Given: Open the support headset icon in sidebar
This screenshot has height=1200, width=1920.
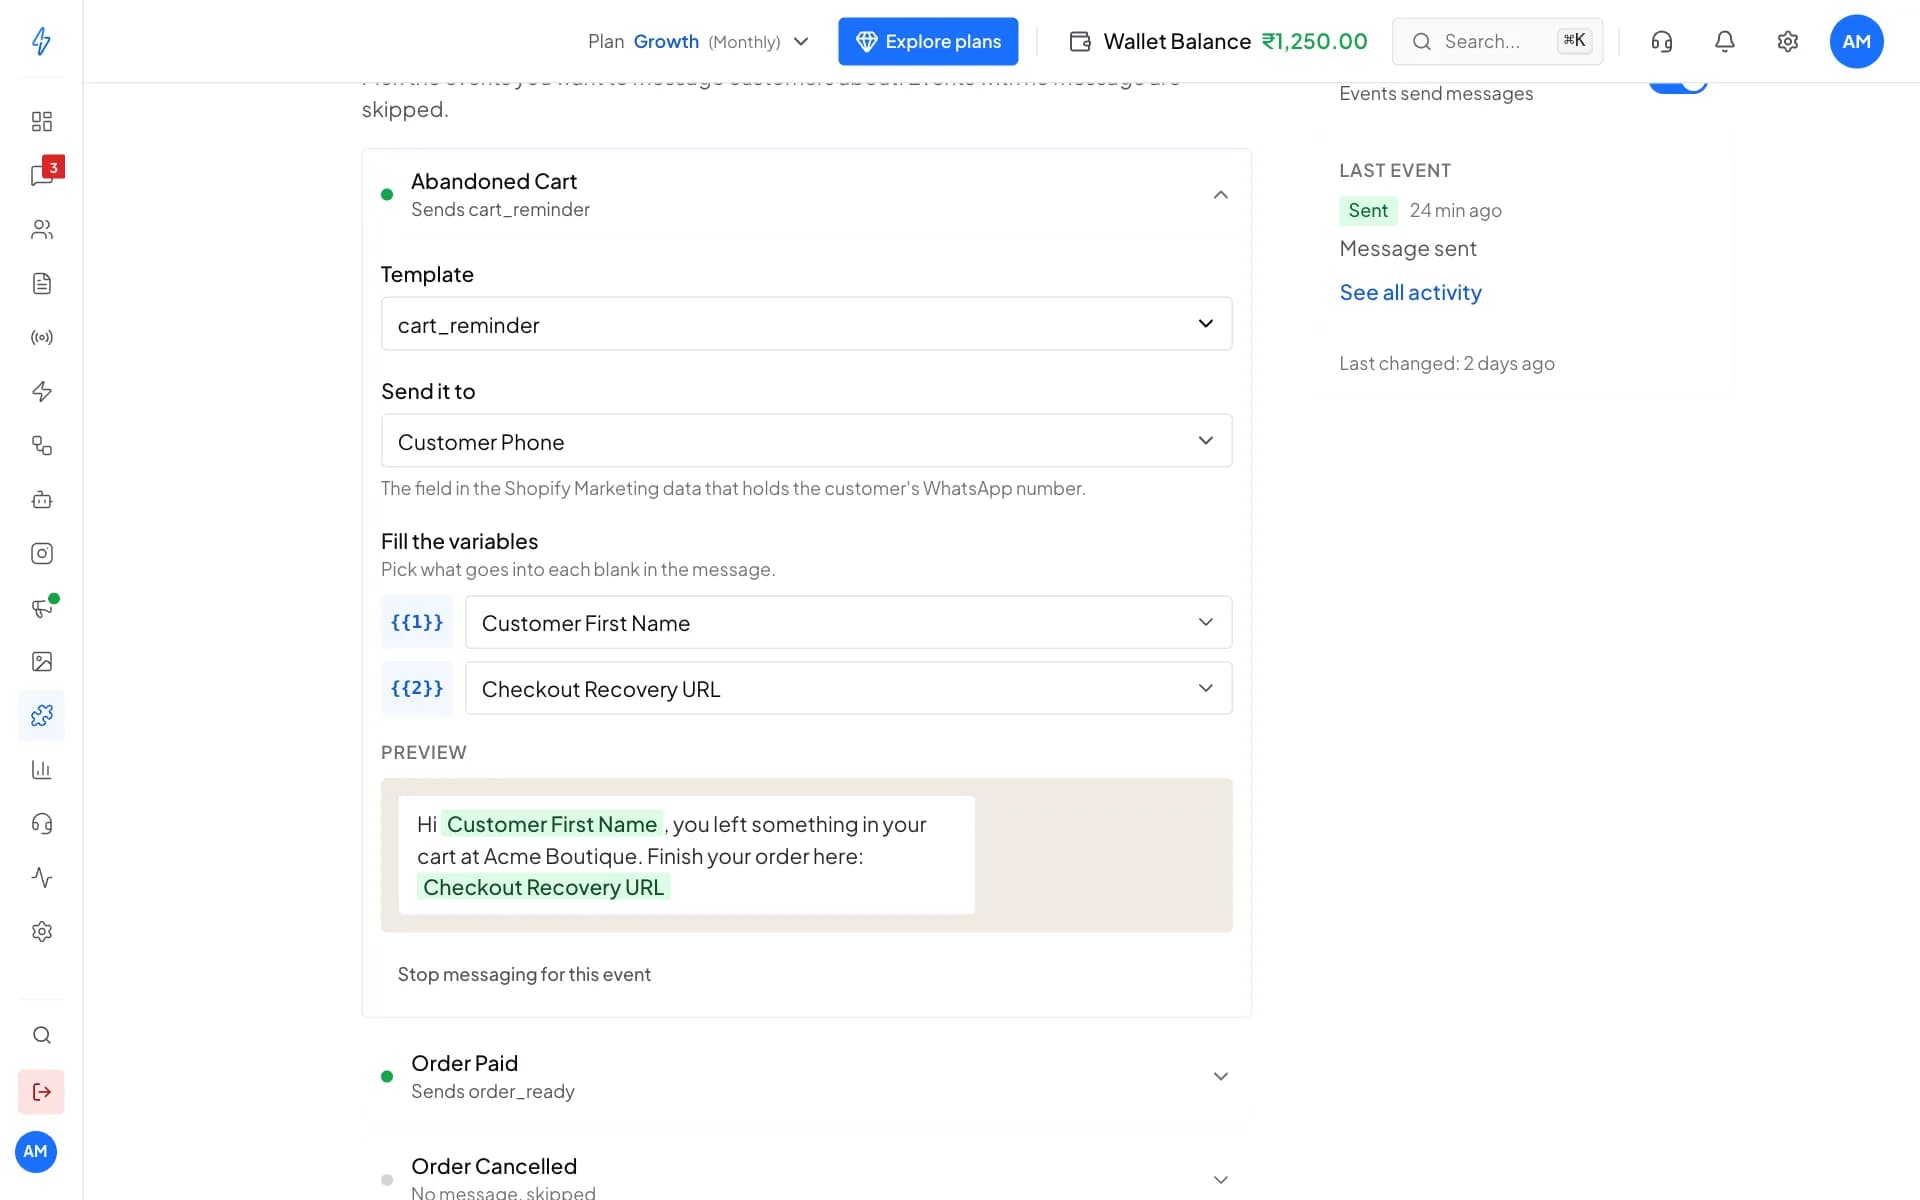Looking at the screenshot, I should click(x=41, y=823).
